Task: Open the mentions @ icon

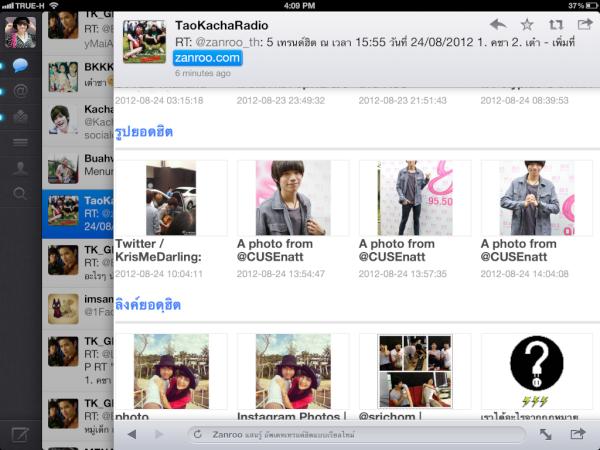Action: click(x=20, y=91)
